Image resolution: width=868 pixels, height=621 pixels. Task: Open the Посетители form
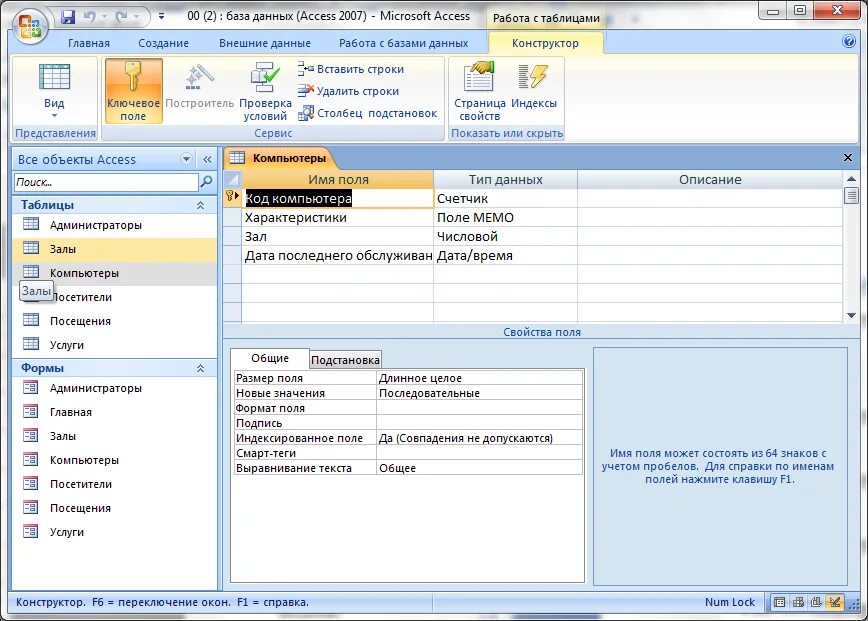(114, 484)
